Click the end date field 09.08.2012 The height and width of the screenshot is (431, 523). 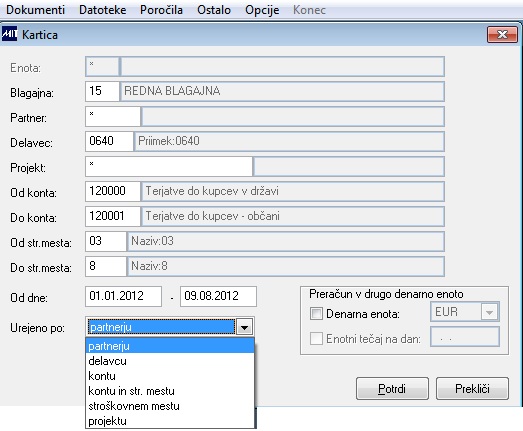point(218,296)
